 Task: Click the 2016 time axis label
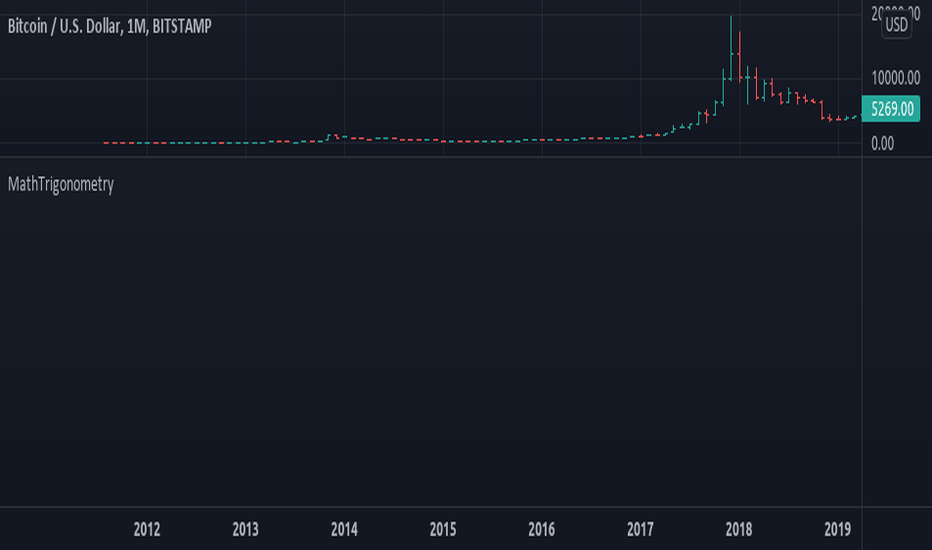(541, 529)
